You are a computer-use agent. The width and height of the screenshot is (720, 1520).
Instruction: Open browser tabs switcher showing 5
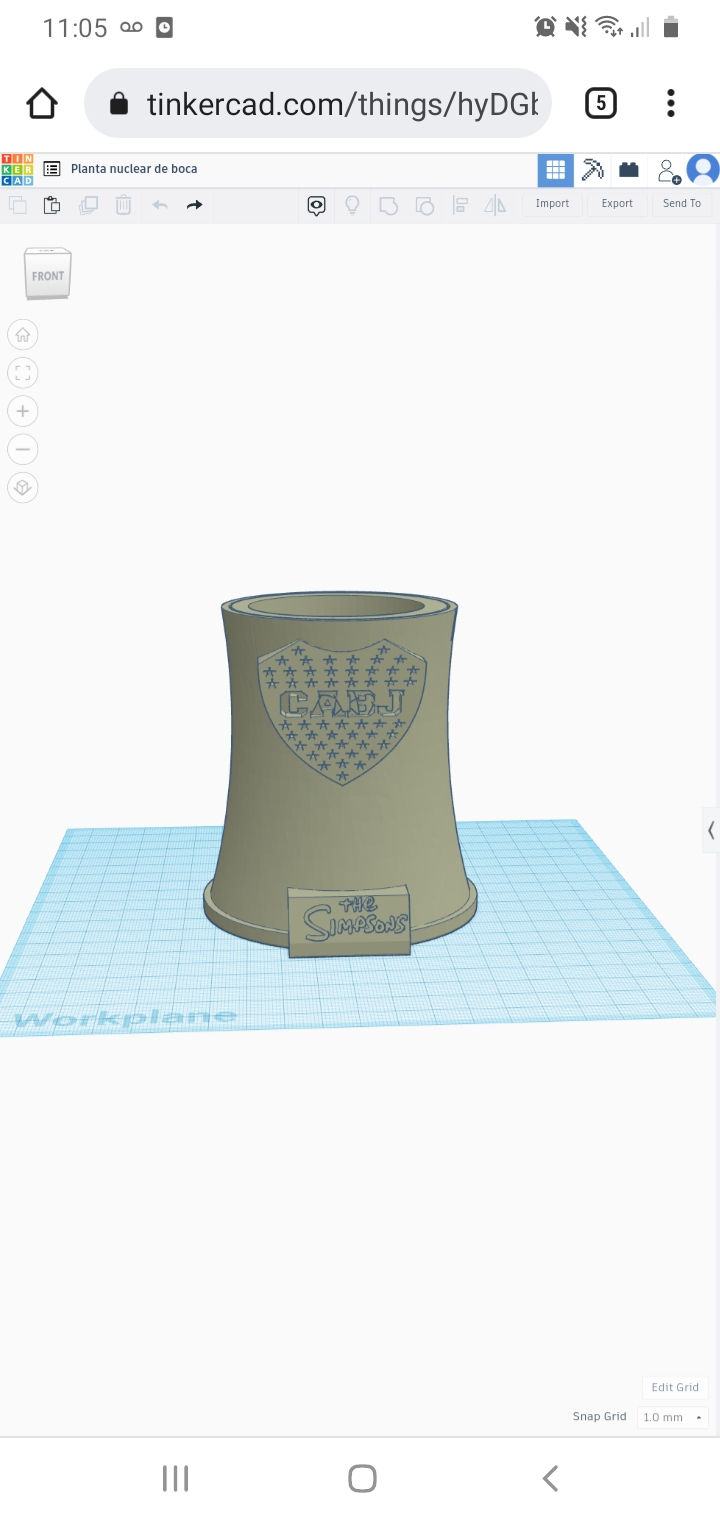[600, 103]
